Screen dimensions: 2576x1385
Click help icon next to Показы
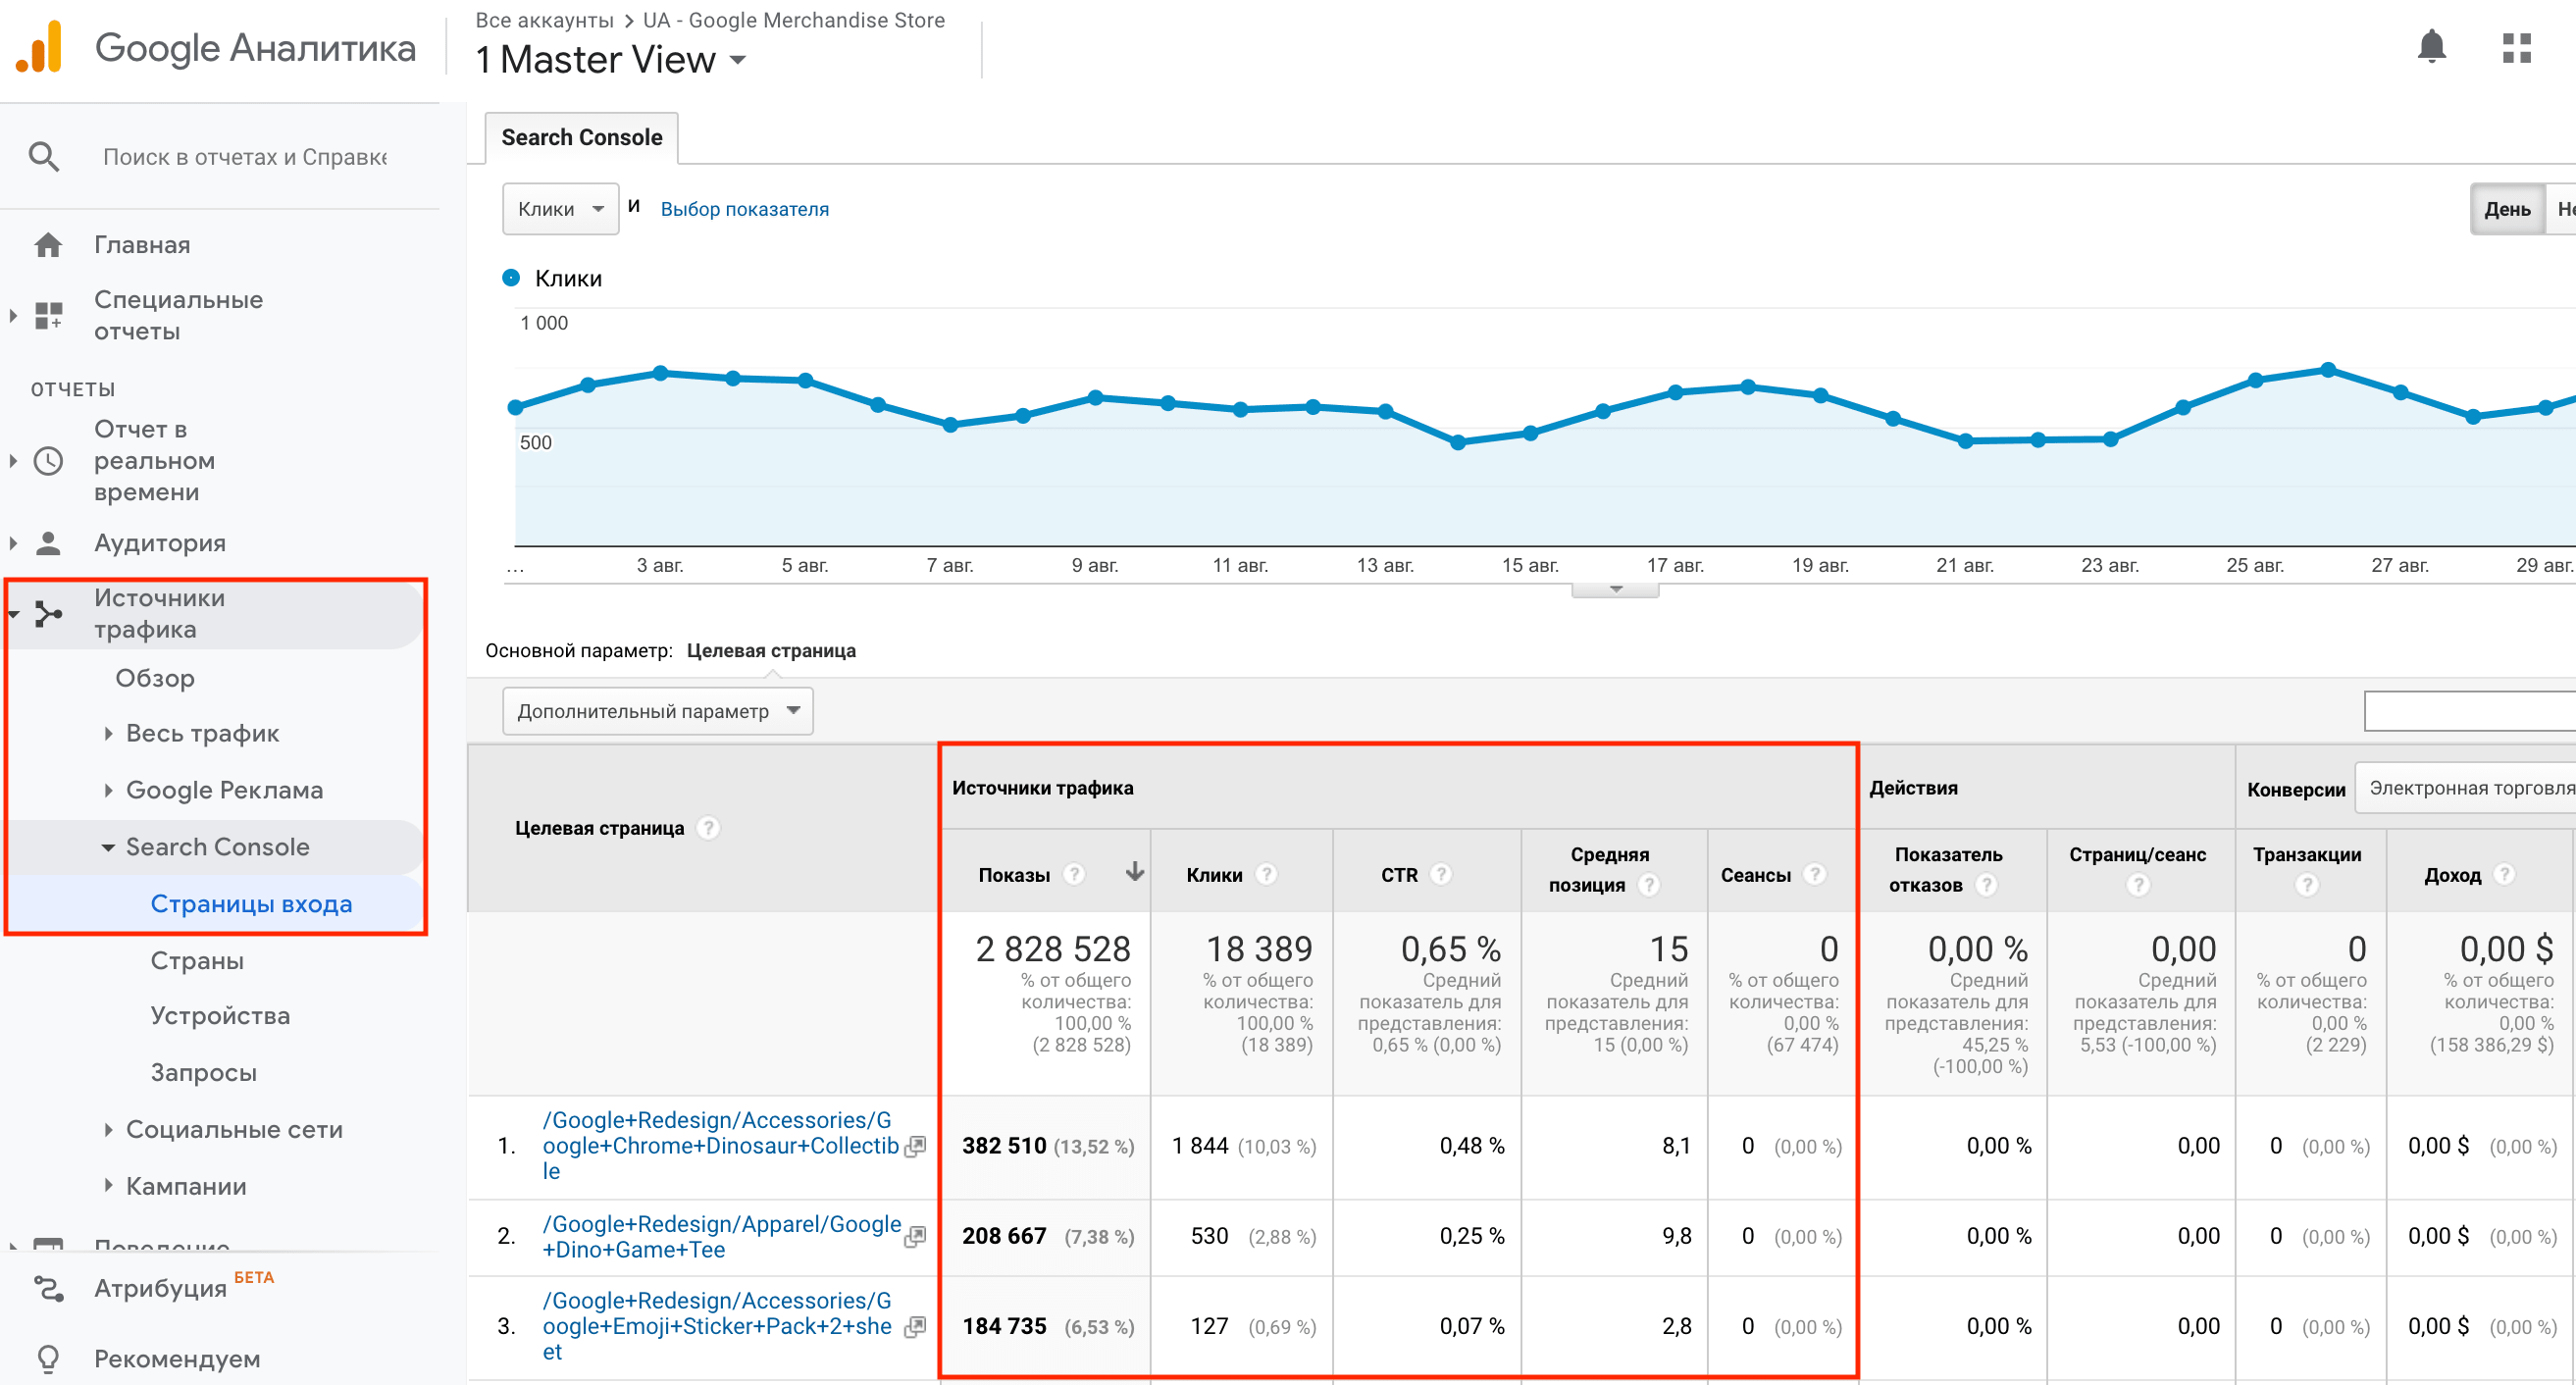pyautogui.click(x=1074, y=874)
